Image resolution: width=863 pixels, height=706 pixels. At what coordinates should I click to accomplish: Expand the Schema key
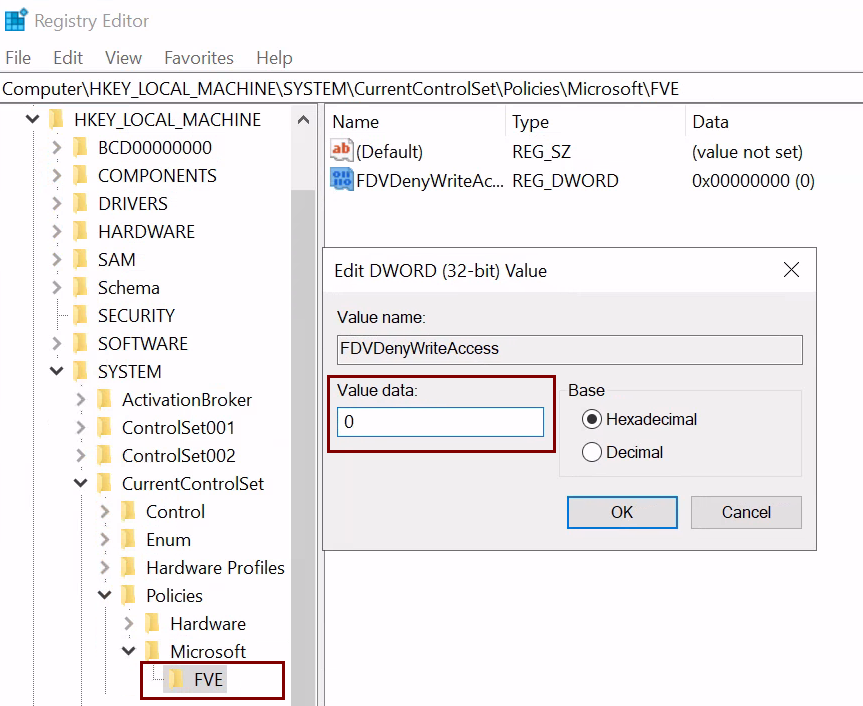click(x=57, y=287)
